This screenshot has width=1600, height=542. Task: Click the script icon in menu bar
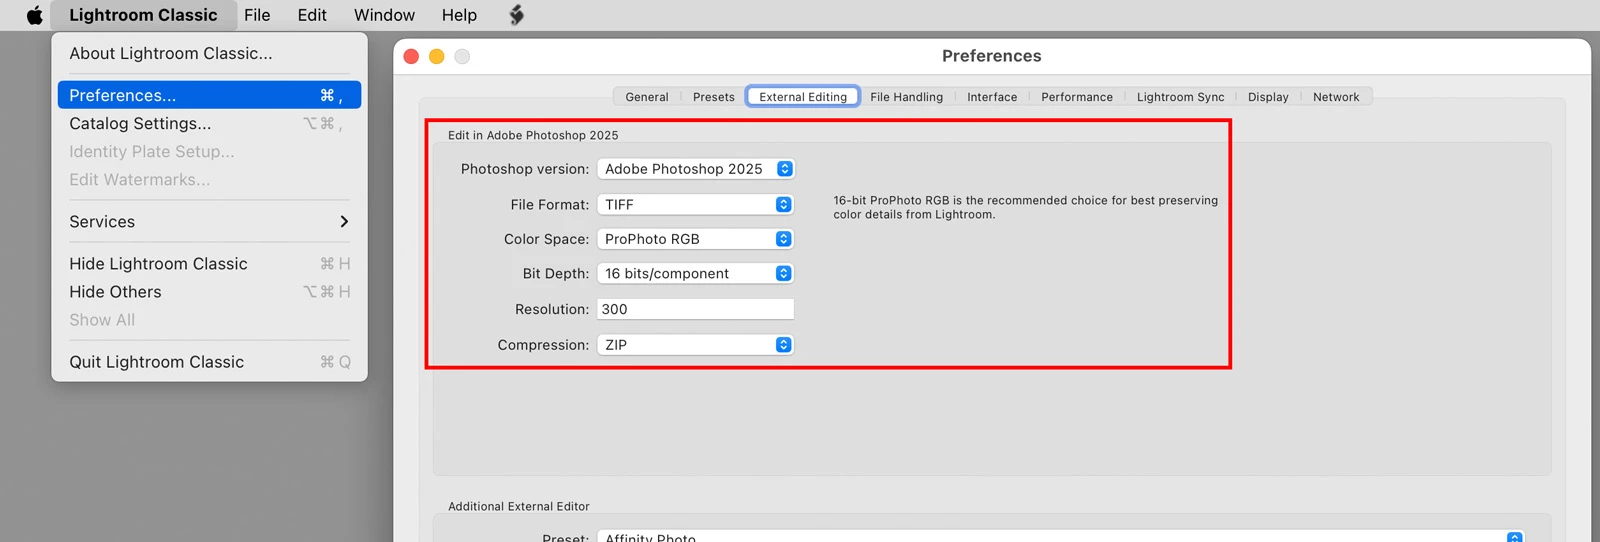(x=516, y=15)
